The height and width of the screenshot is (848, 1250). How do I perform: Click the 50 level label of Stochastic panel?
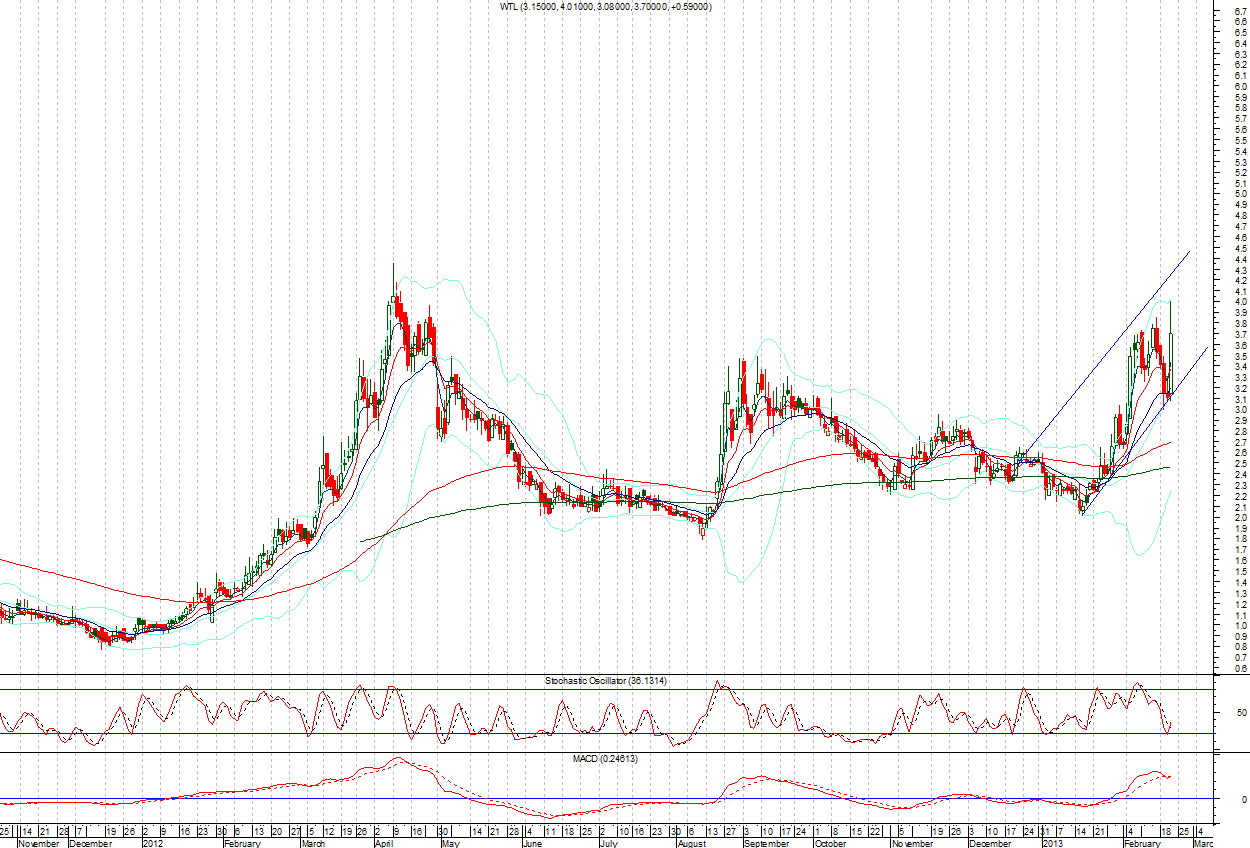point(1240,713)
